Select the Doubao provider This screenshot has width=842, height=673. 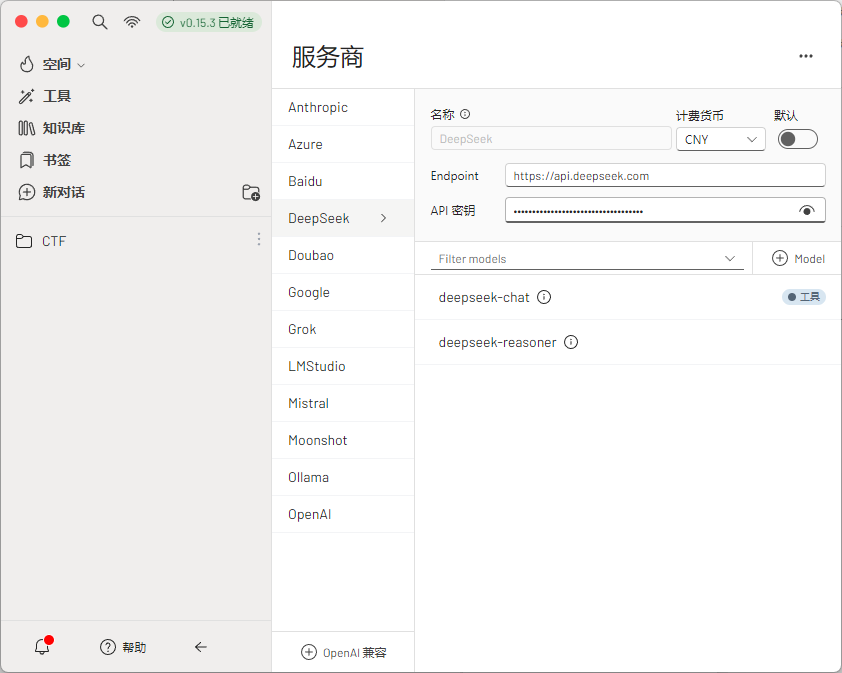343,255
